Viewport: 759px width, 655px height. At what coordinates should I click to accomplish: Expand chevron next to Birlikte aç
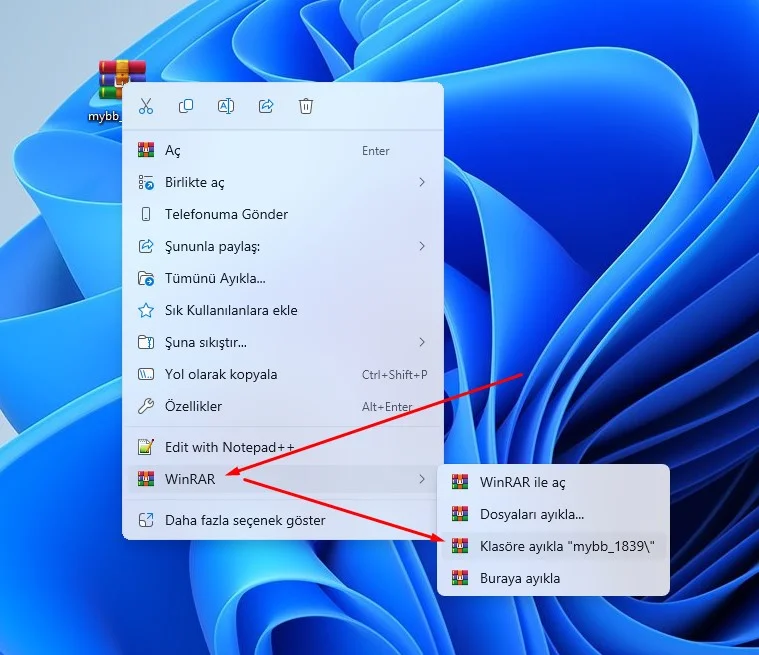422,182
